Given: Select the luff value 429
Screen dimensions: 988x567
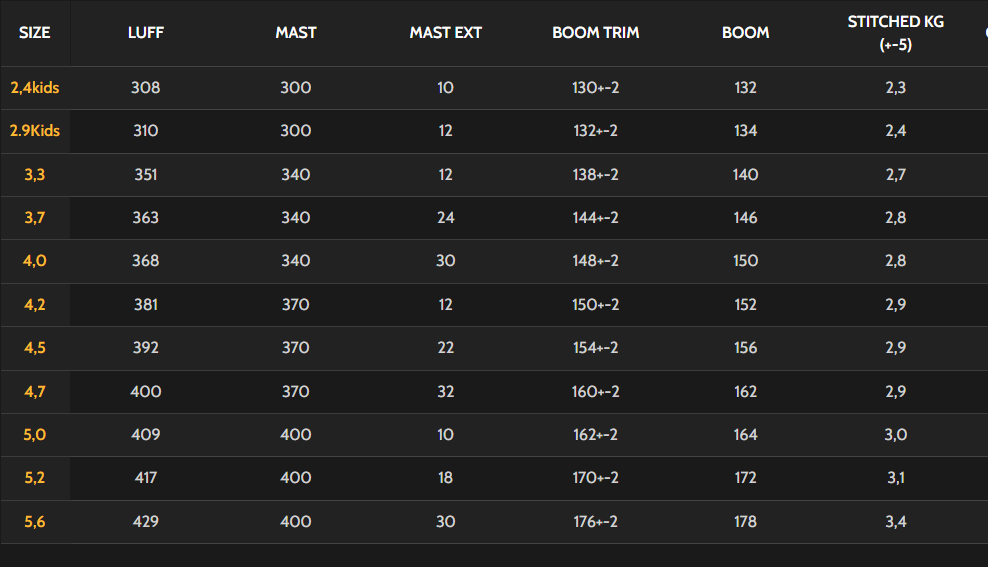Looking at the screenshot, I should (146, 521).
